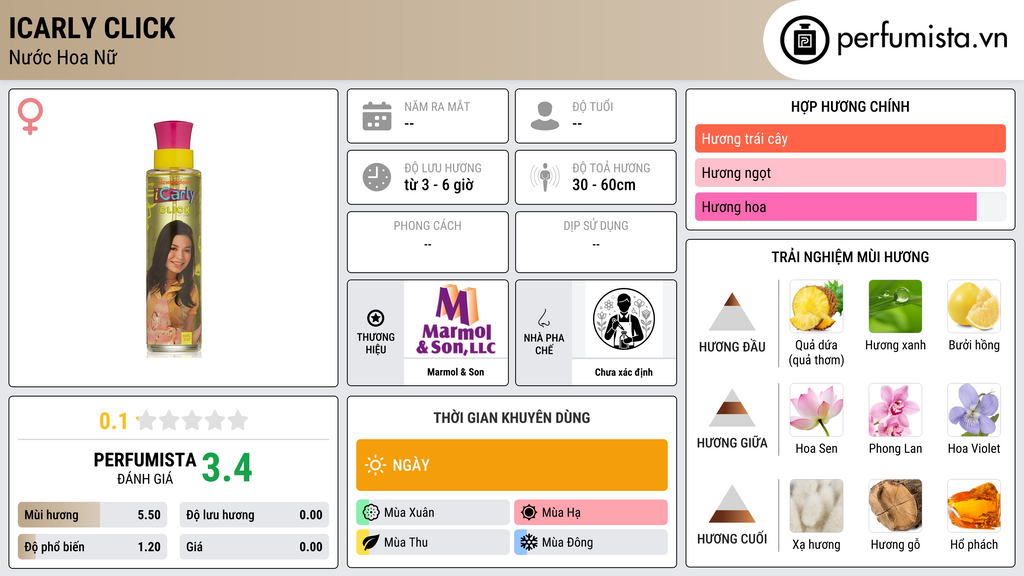Viewport: 1024px width, 576px height.
Task: Click the 'từ 3 - 6 giờ' longevity value
Action: tap(439, 185)
